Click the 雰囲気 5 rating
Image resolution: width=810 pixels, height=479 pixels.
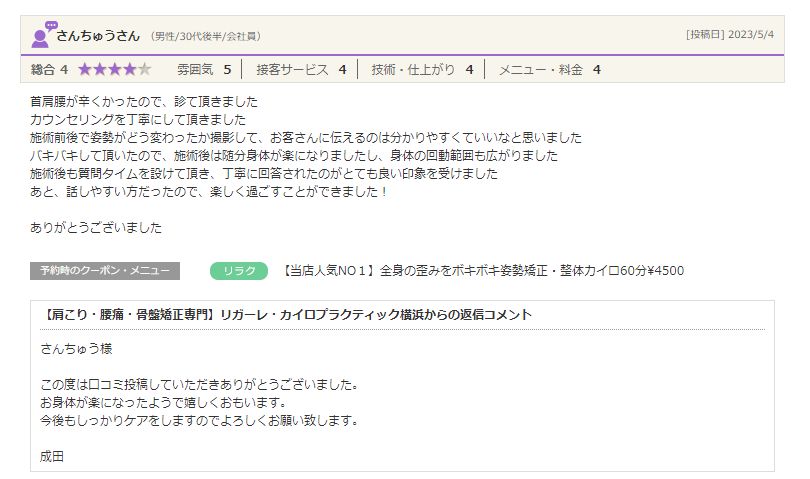click(x=204, y=70)
